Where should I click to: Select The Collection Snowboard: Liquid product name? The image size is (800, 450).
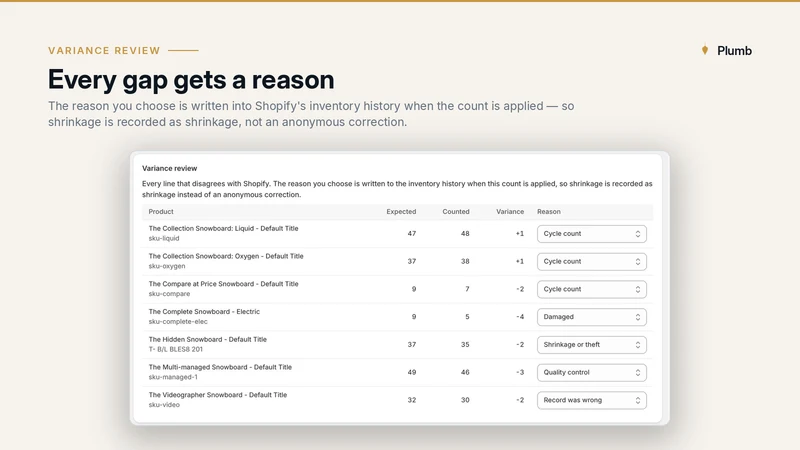coord(223,229)
